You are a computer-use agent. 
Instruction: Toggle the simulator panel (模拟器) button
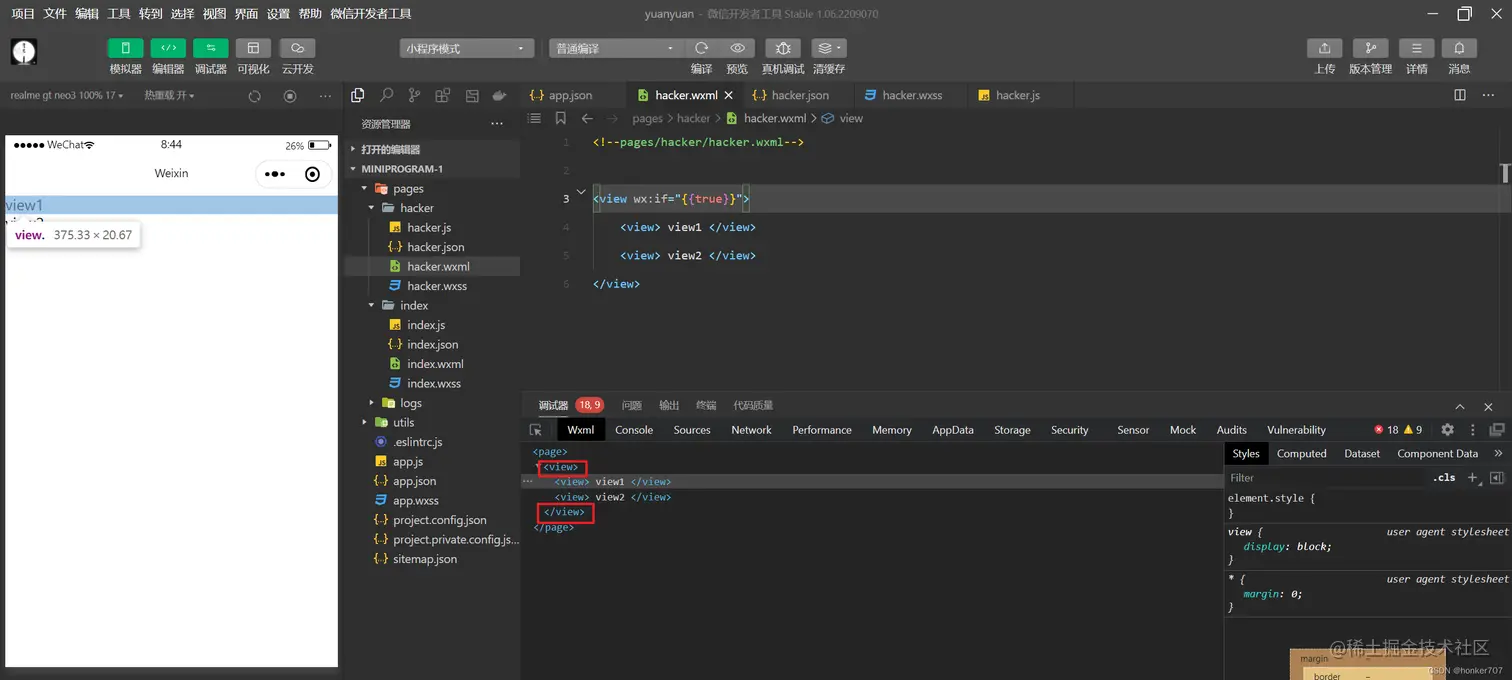tap(125, 48)
